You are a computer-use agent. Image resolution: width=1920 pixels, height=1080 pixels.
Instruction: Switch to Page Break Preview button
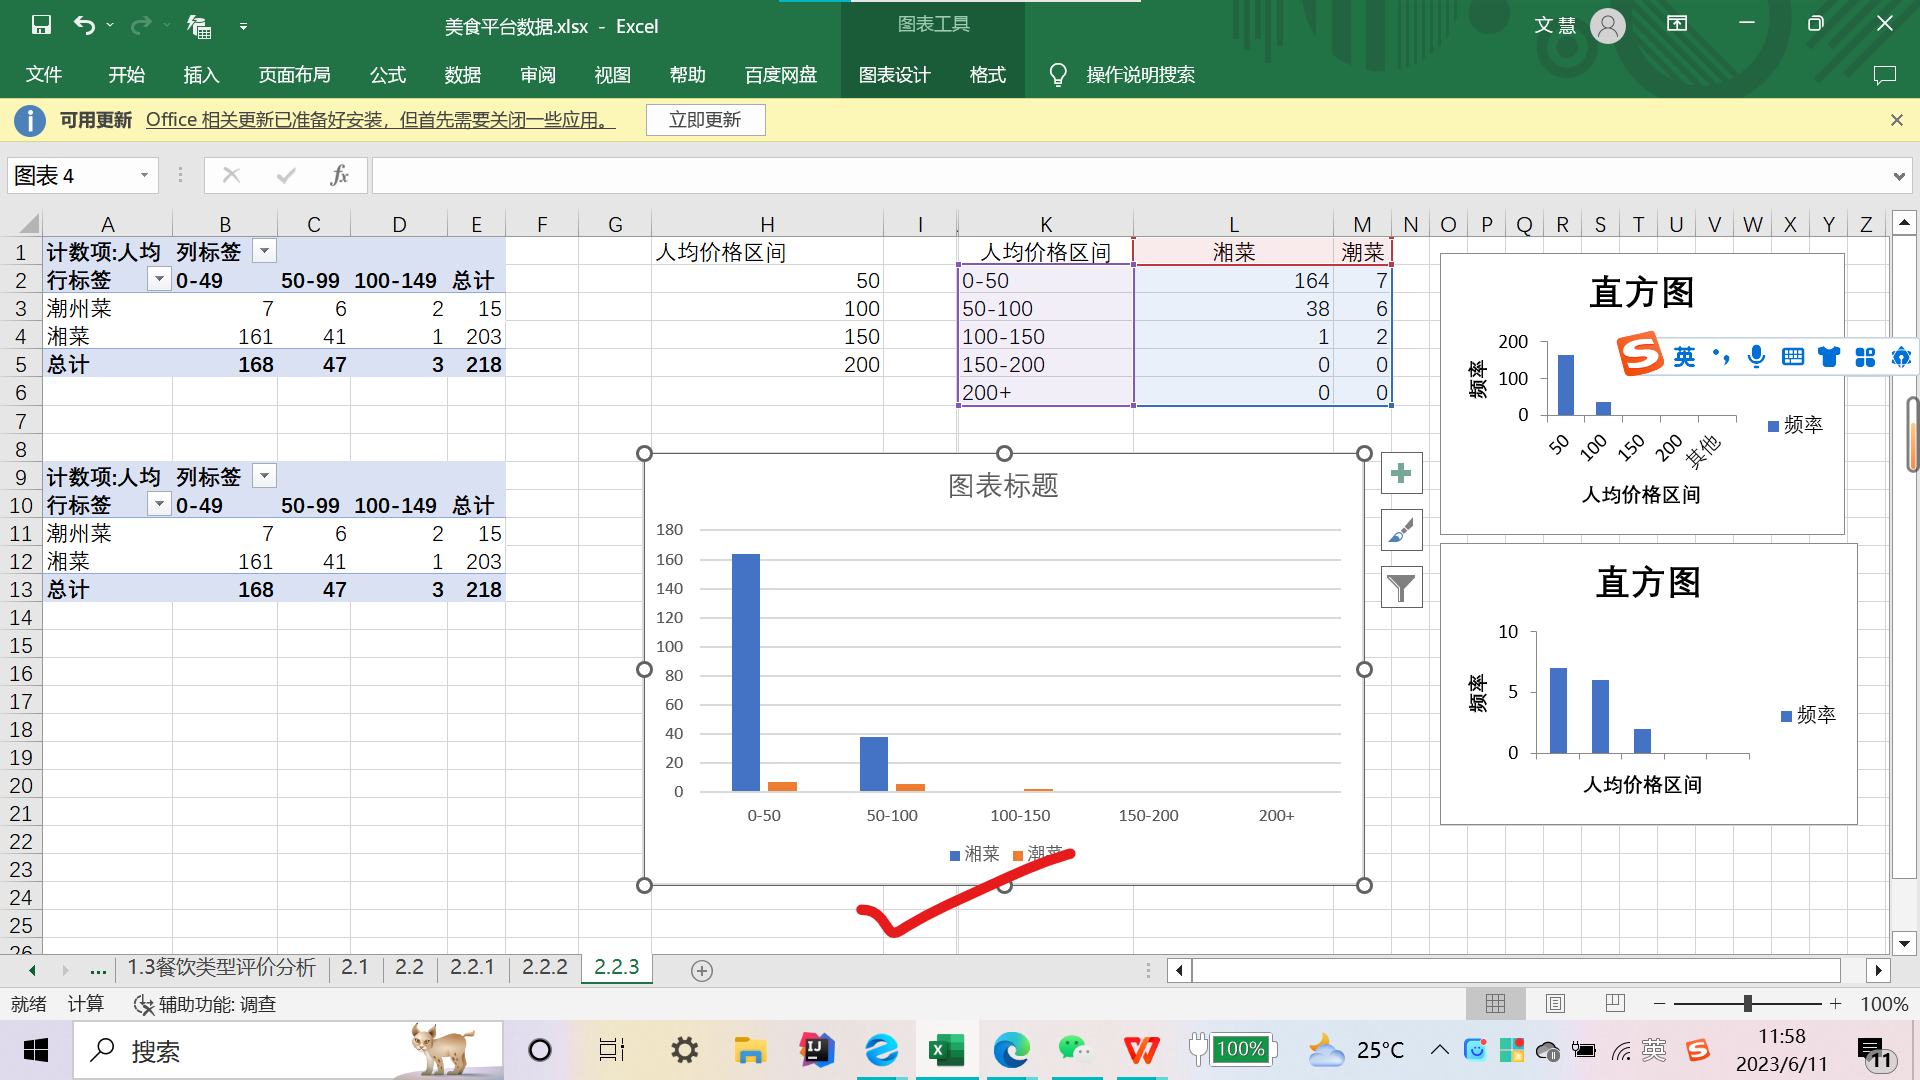click(x=1614, y=1003)
